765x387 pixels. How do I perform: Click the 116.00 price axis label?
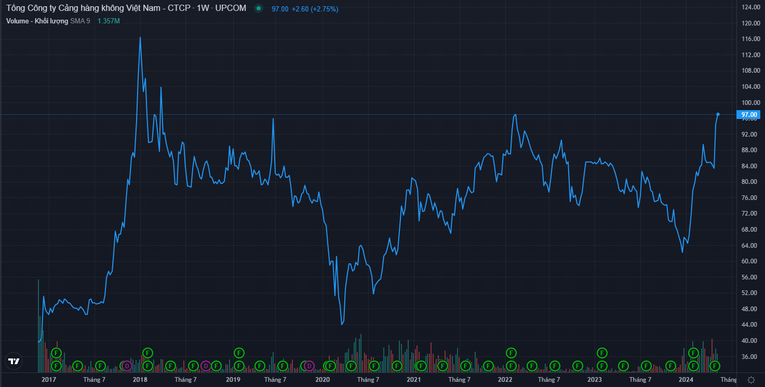(x=750, y=39)
